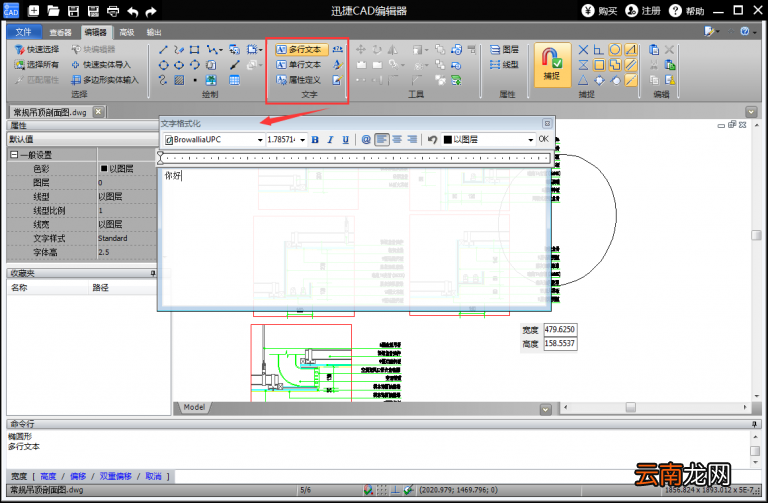This screenshot has width=768, height=503.
Task: Undo the last action in title bar
Action: point(133,11)
